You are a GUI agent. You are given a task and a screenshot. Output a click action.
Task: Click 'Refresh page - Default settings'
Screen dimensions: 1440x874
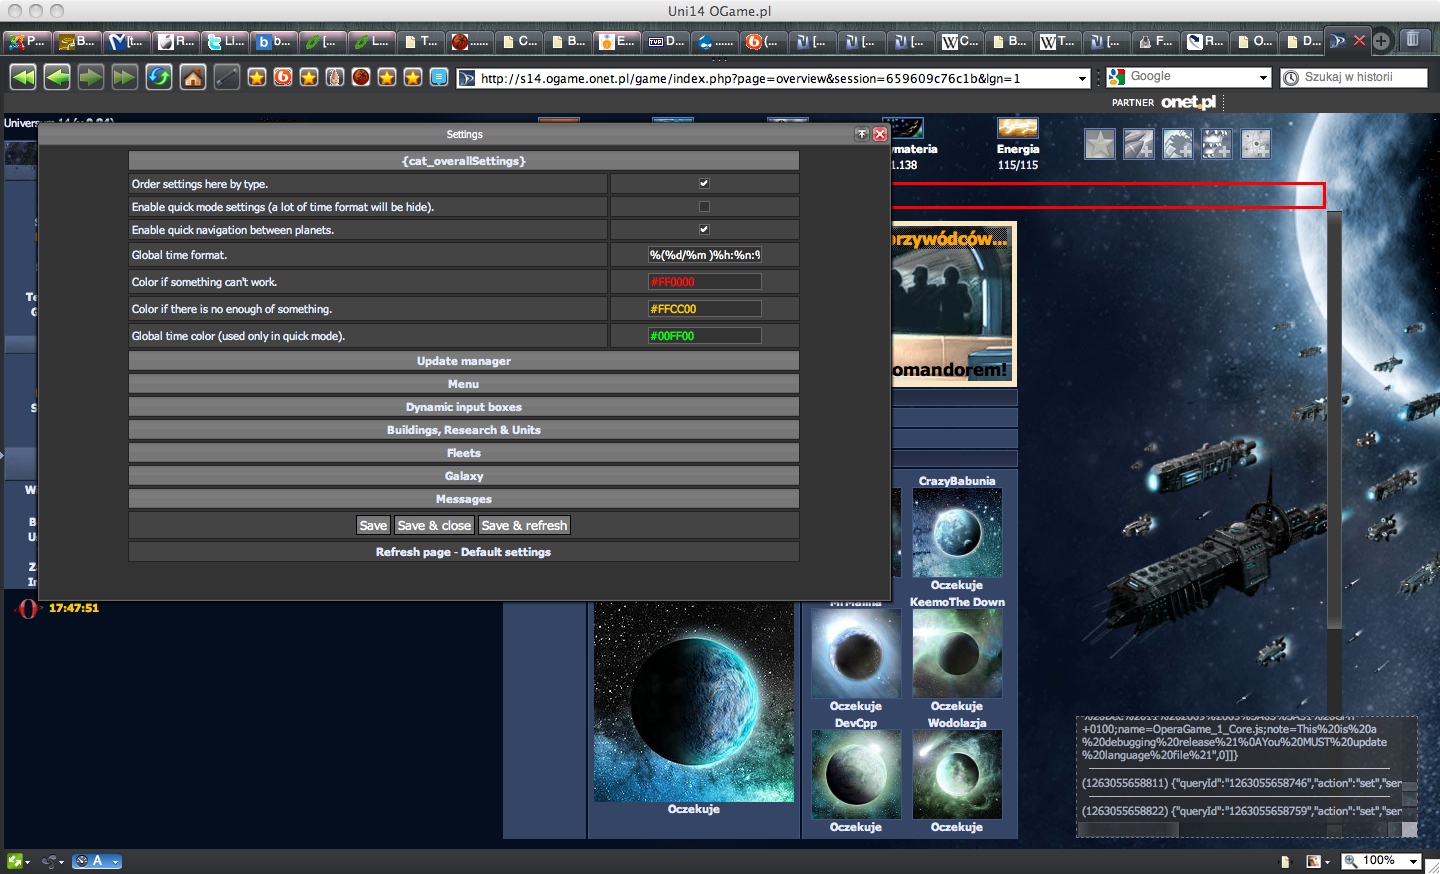coord(463,552)
